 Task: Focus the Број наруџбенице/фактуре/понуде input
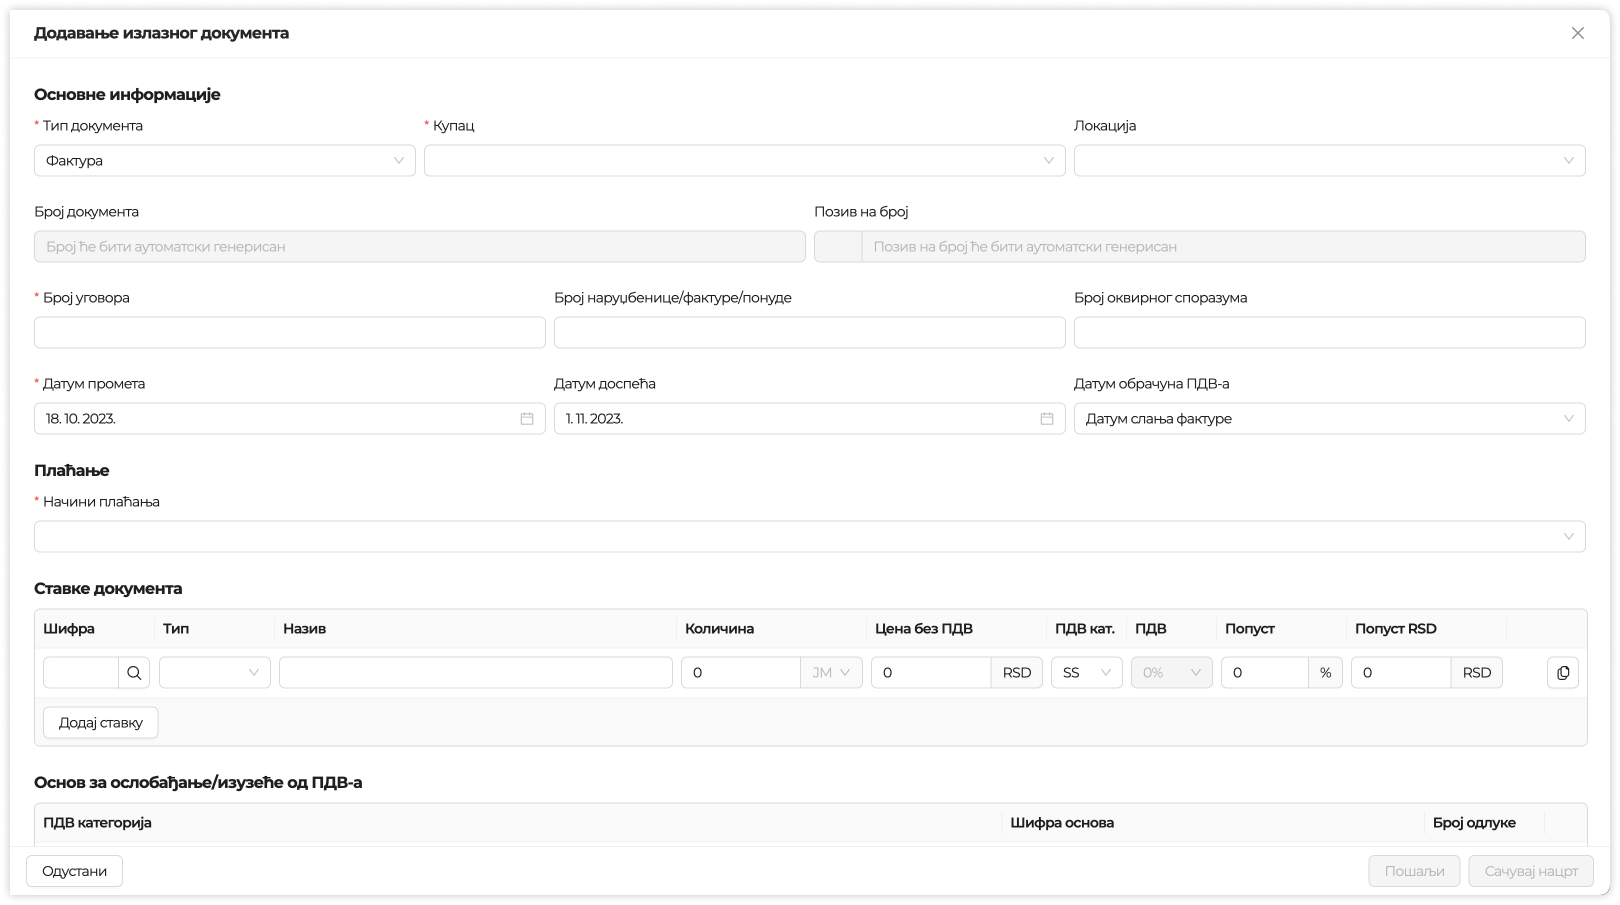(810, 333)
